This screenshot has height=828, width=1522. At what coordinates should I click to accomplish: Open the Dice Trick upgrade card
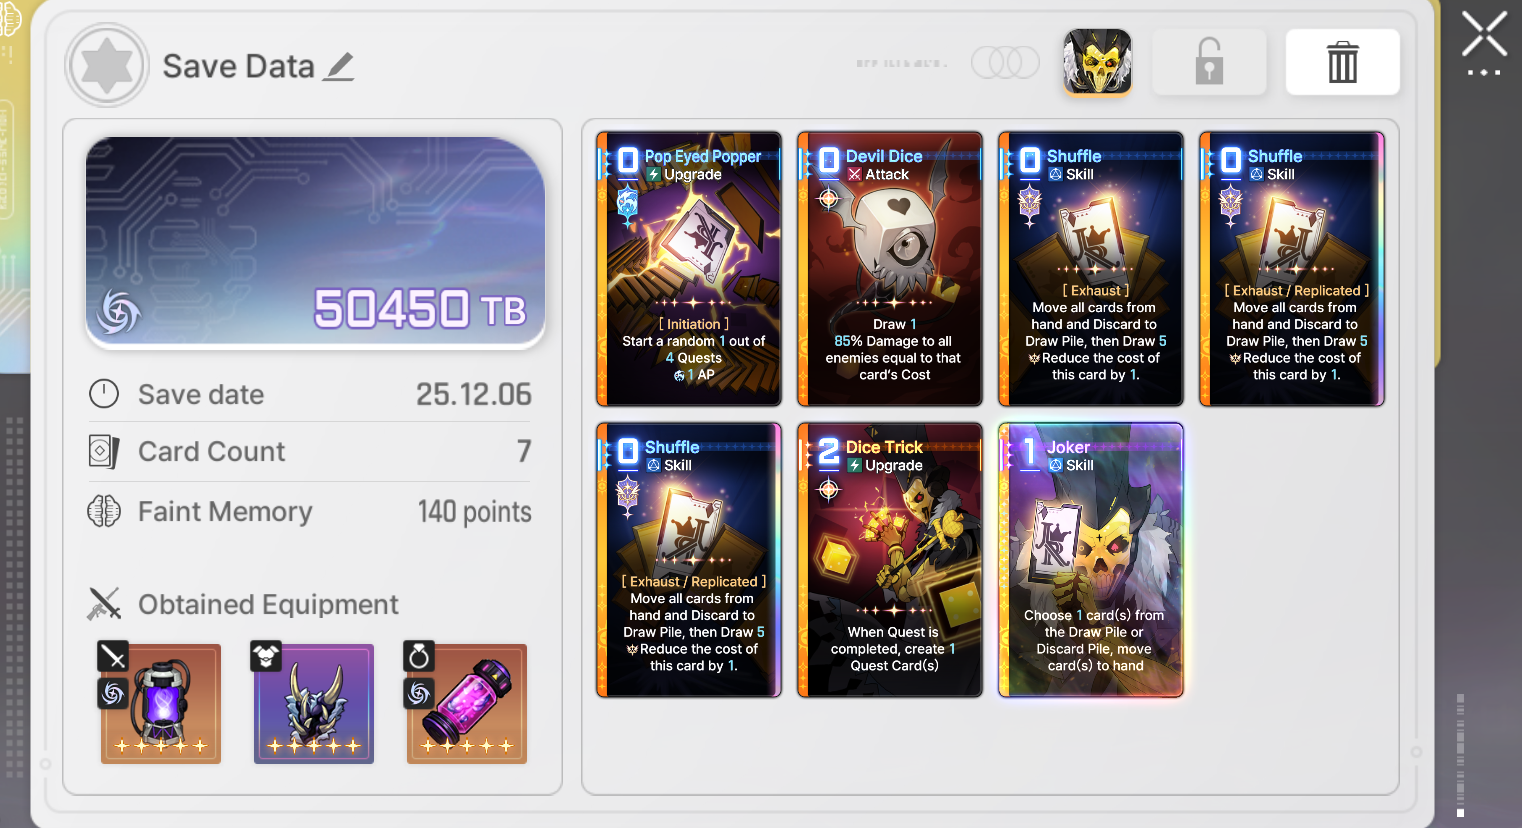890,560
